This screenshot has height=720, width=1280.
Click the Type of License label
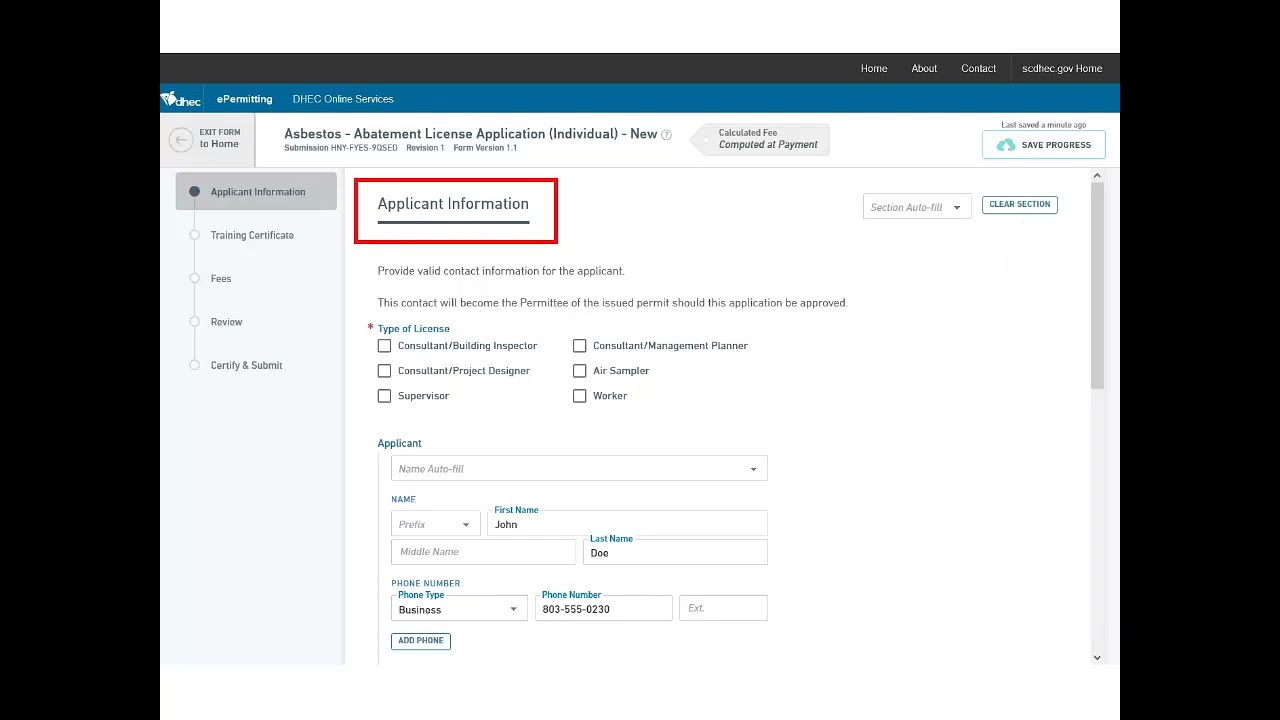(413, 328)
